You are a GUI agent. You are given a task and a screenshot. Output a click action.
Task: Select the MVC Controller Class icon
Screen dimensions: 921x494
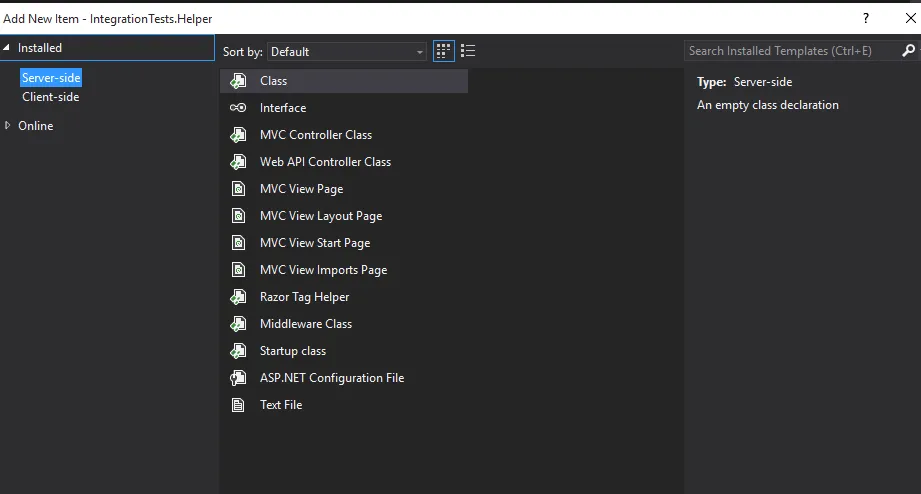click(x=238, y=135)
